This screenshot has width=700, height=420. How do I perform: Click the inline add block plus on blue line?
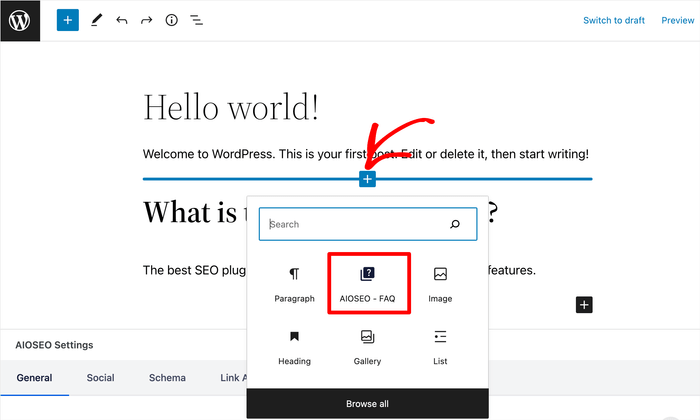[367, 179]
